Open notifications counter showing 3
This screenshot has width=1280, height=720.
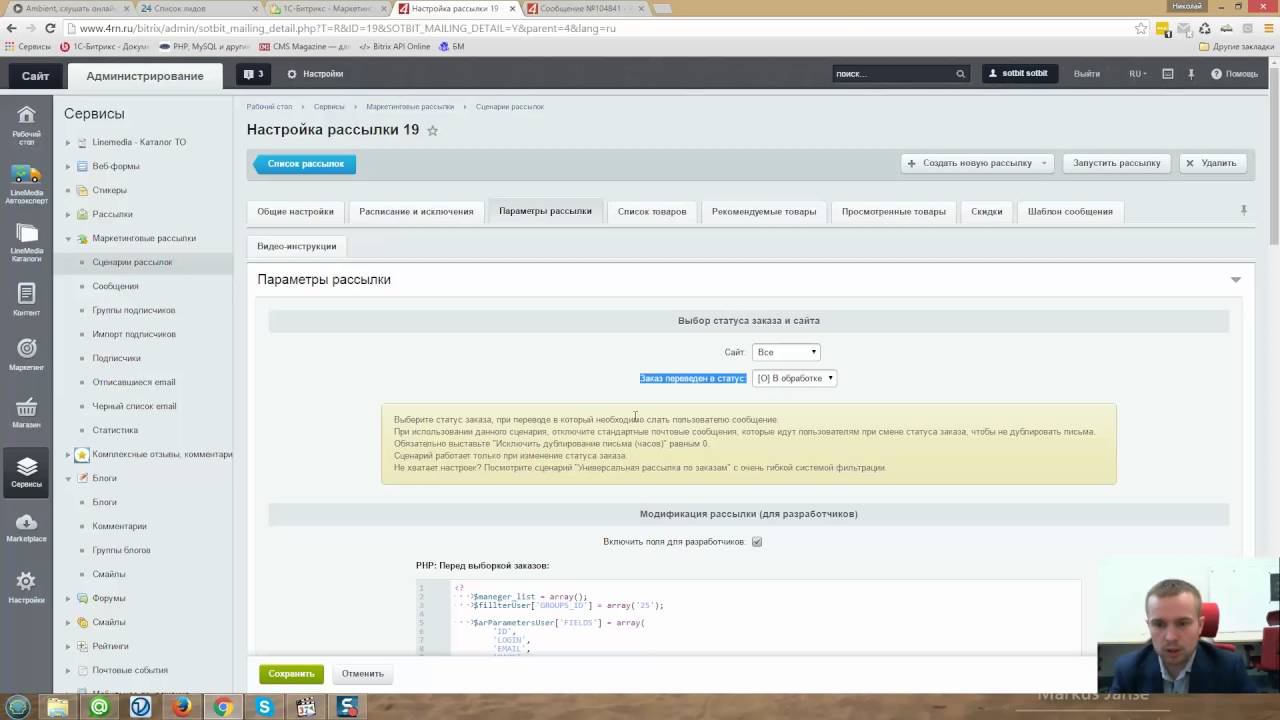point(253,74)
